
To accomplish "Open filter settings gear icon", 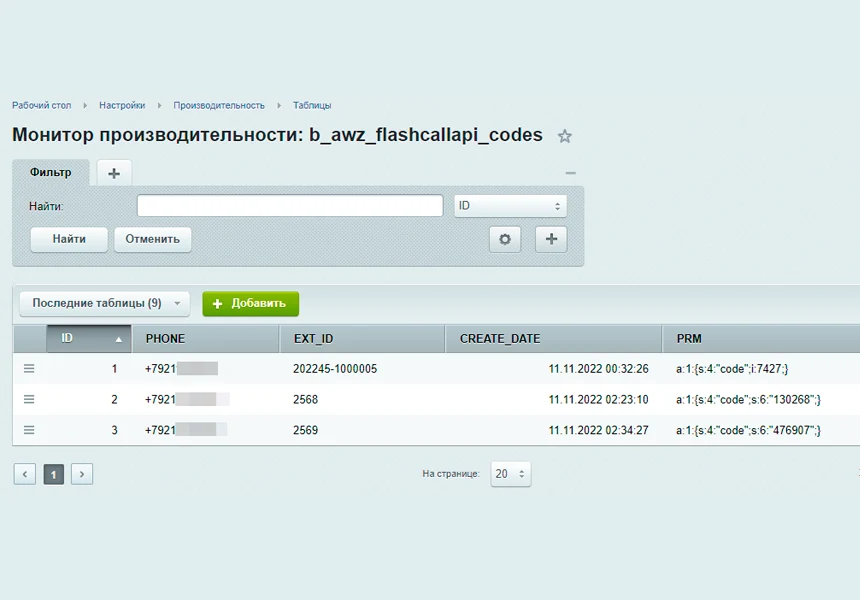I will point(505,239).
